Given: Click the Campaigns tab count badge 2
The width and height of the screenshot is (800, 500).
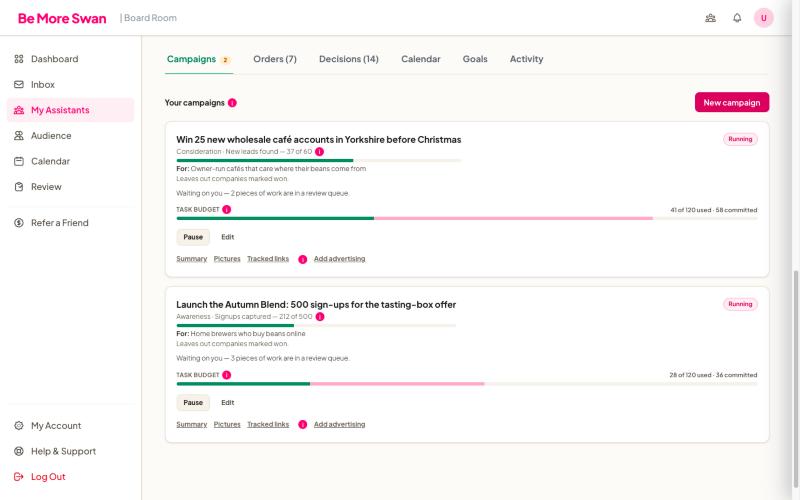Looking at the screenshot, I should click(225, 60).
